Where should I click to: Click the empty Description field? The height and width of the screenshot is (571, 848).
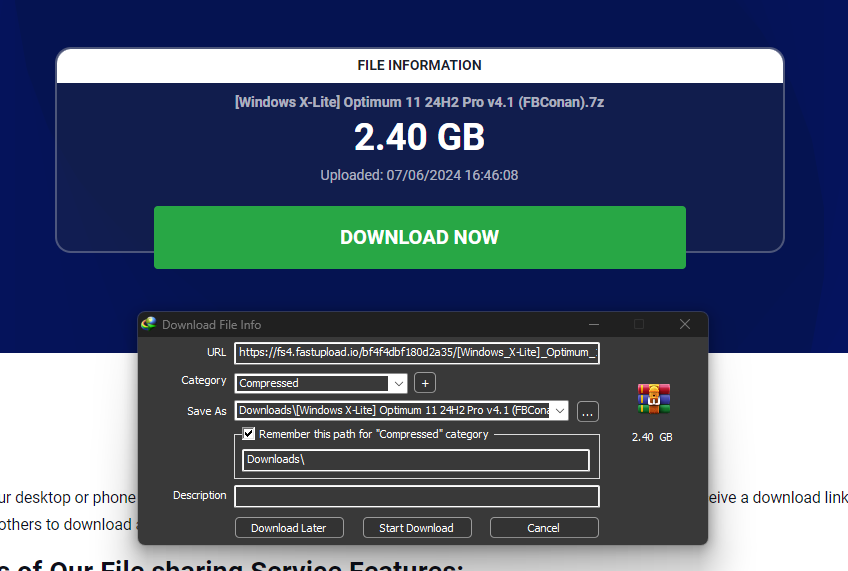click(x=417, y=496)
